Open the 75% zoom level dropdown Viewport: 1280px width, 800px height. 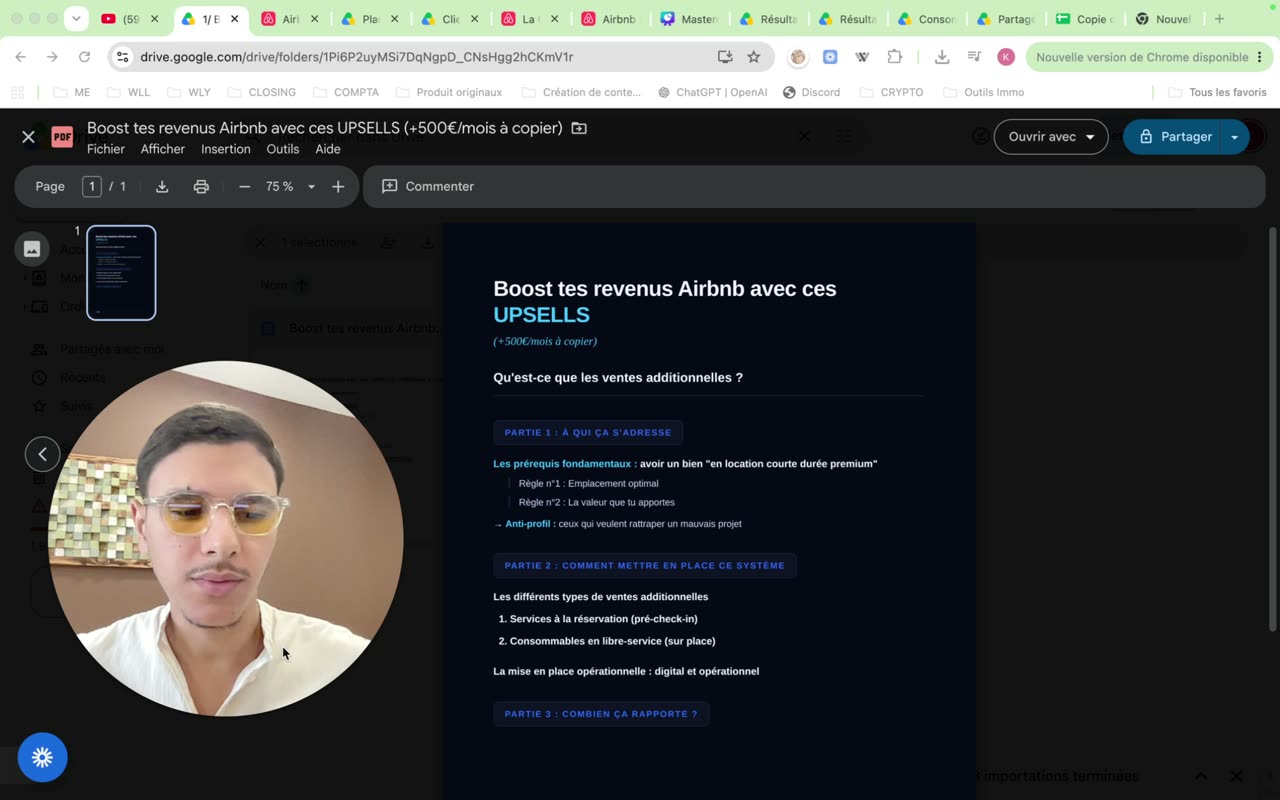pos(289,187)
